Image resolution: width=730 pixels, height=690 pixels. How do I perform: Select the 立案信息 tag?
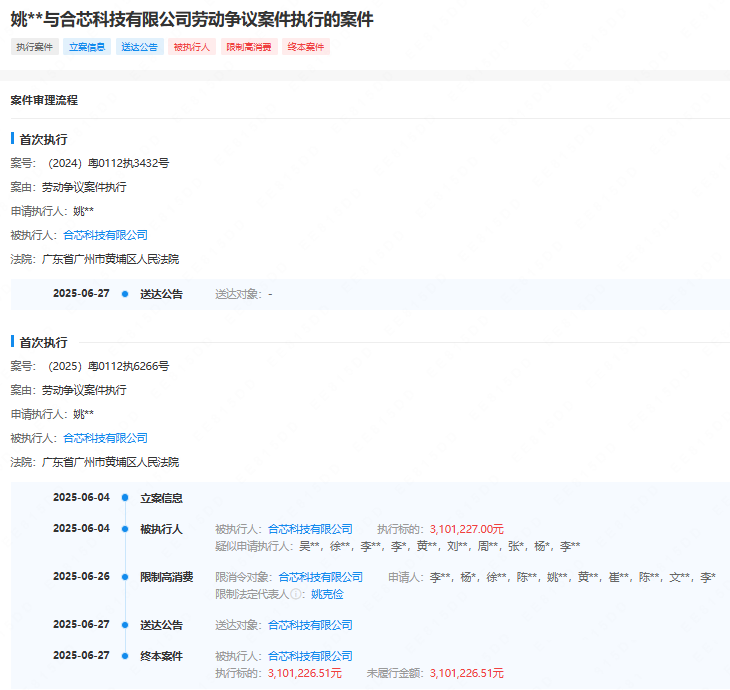[87, 47]
